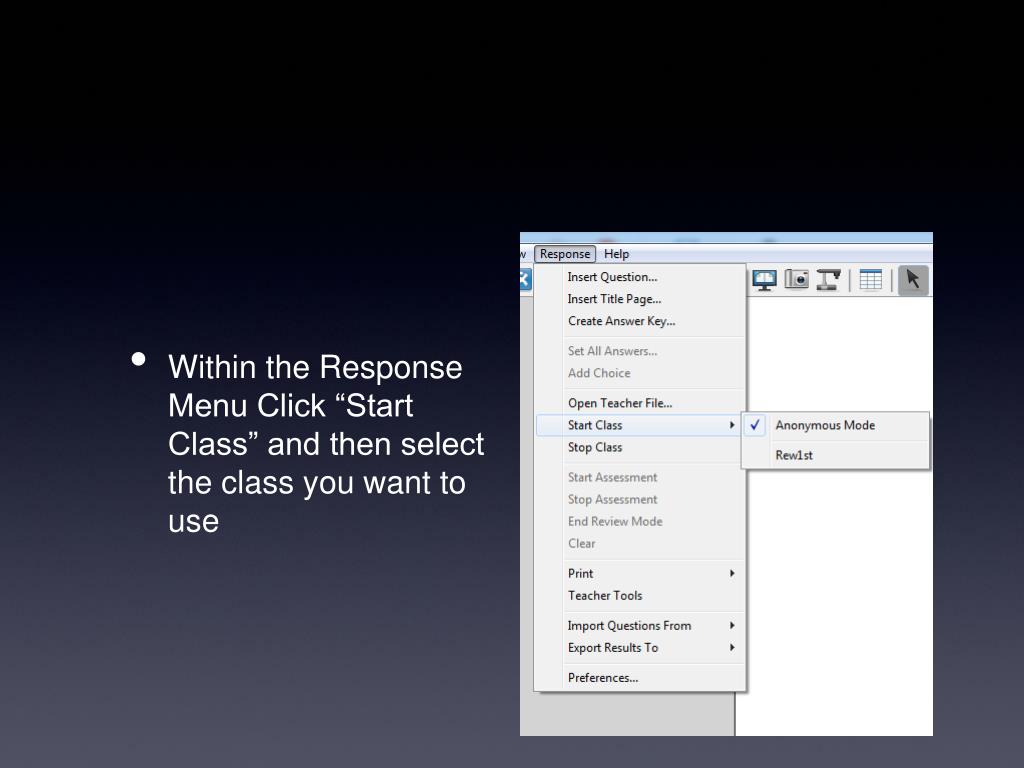The width and height of the screenshot is (1024, 768).
Task: Expand the Print submenu arrow
Action: tap(732, 573)
